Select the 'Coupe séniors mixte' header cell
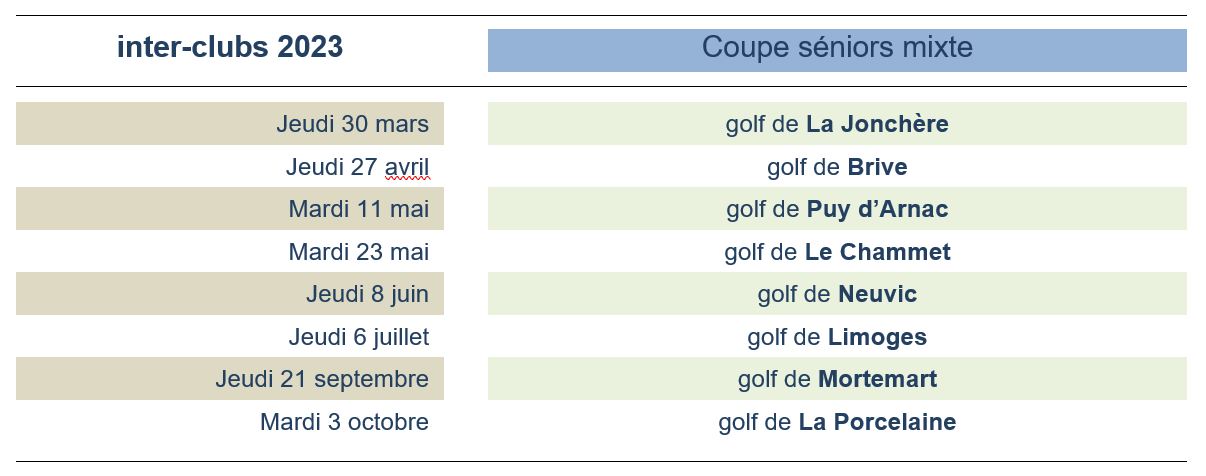1206x476 pixels. point(837,50)
